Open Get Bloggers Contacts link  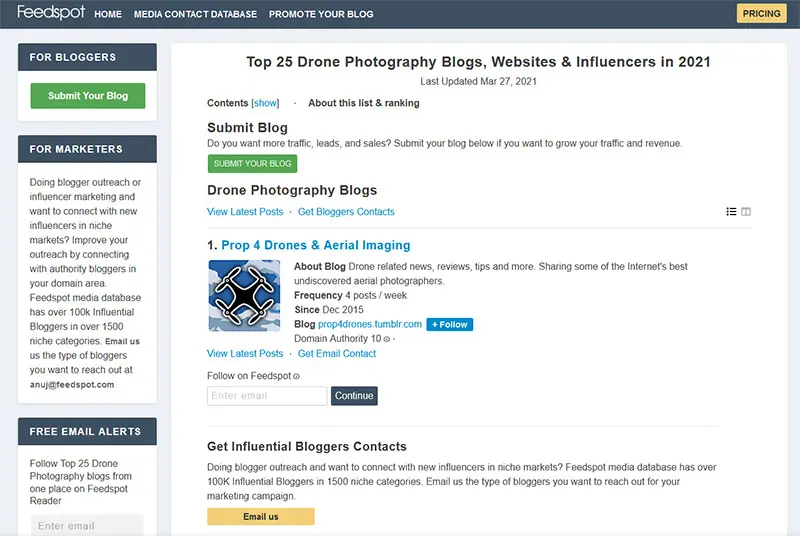click(x=346, y=212)
